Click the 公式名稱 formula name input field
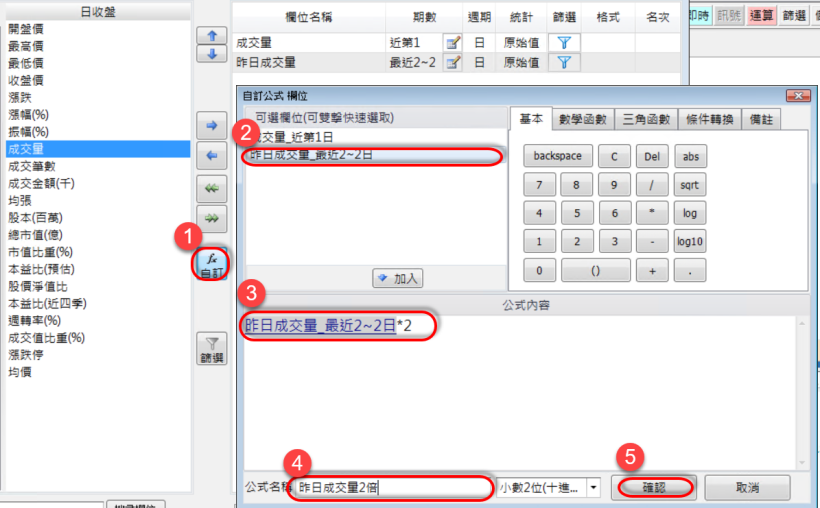Image resolution: width=820 pixels, height=508 pixels. click(x=393, y=487)
